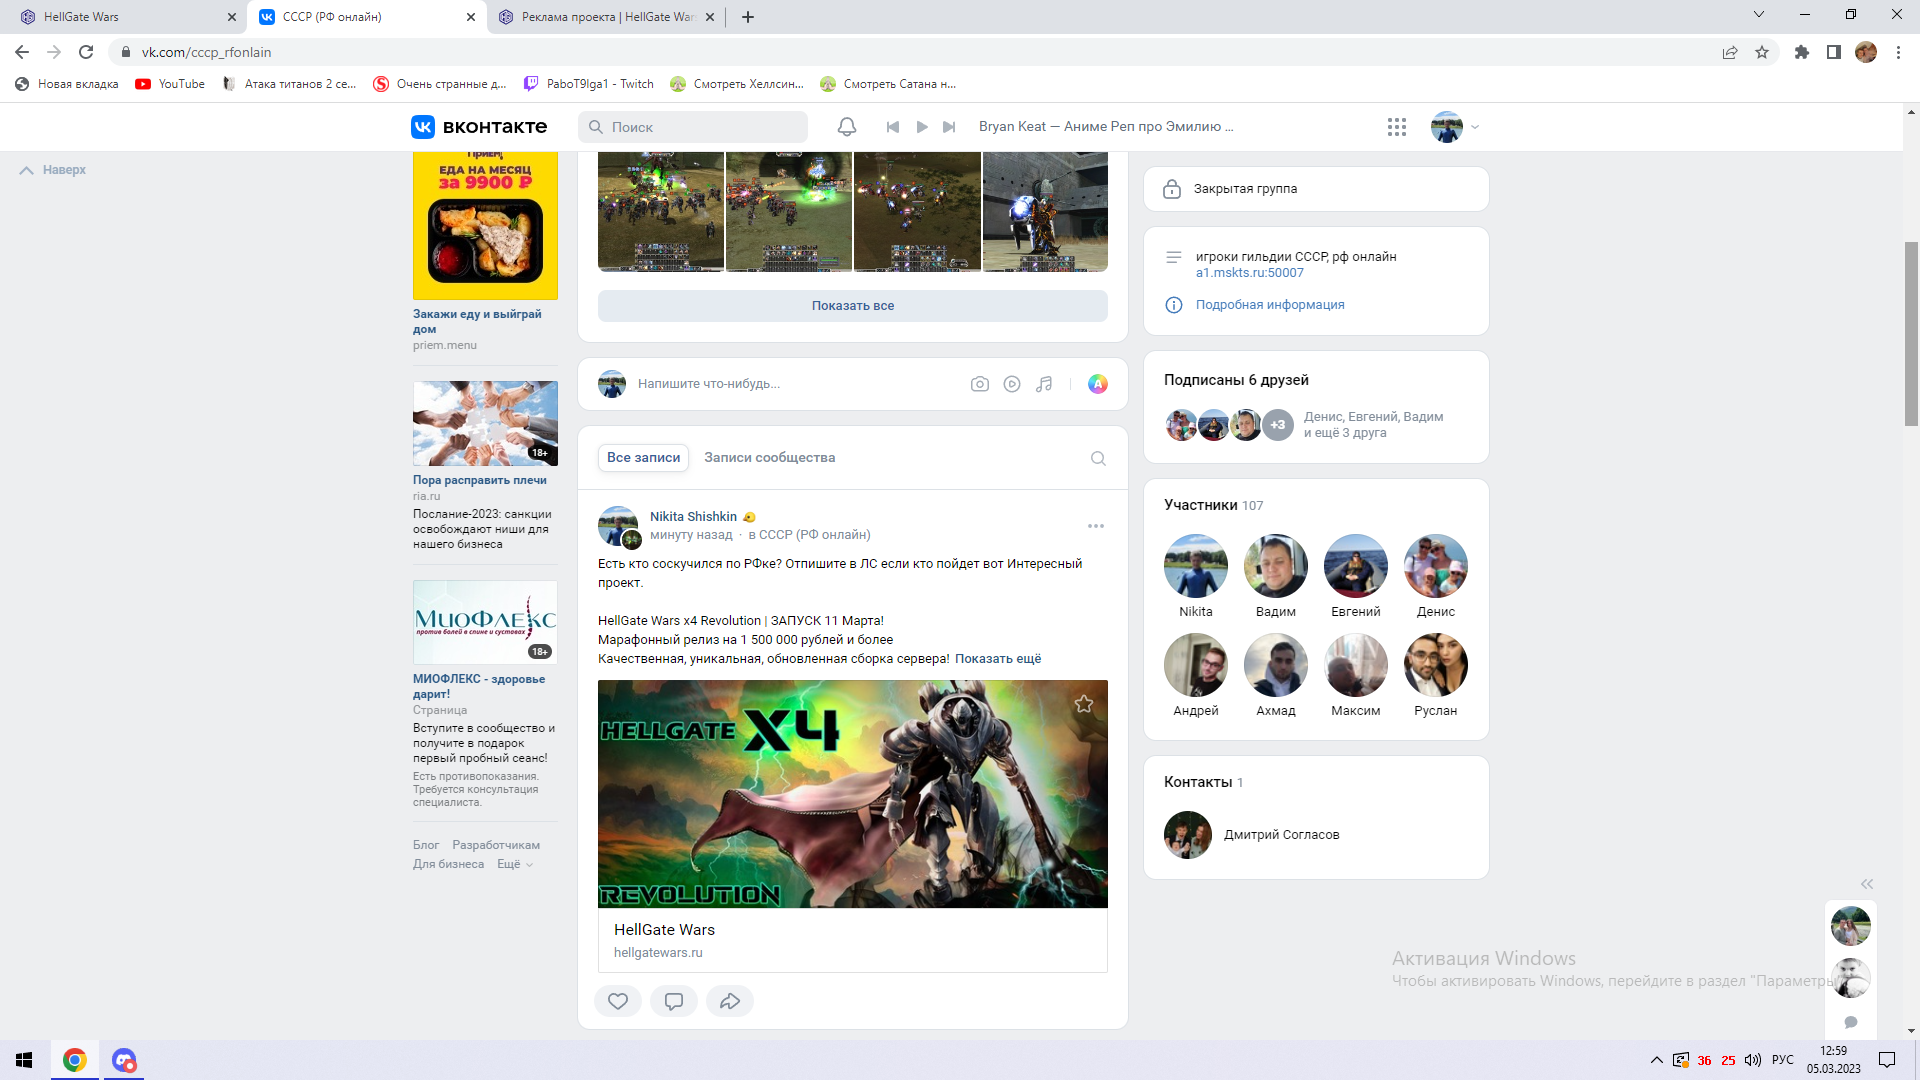Play previous track in VK player
This screenshot has width=1920, height=1080.
(893, 127)
